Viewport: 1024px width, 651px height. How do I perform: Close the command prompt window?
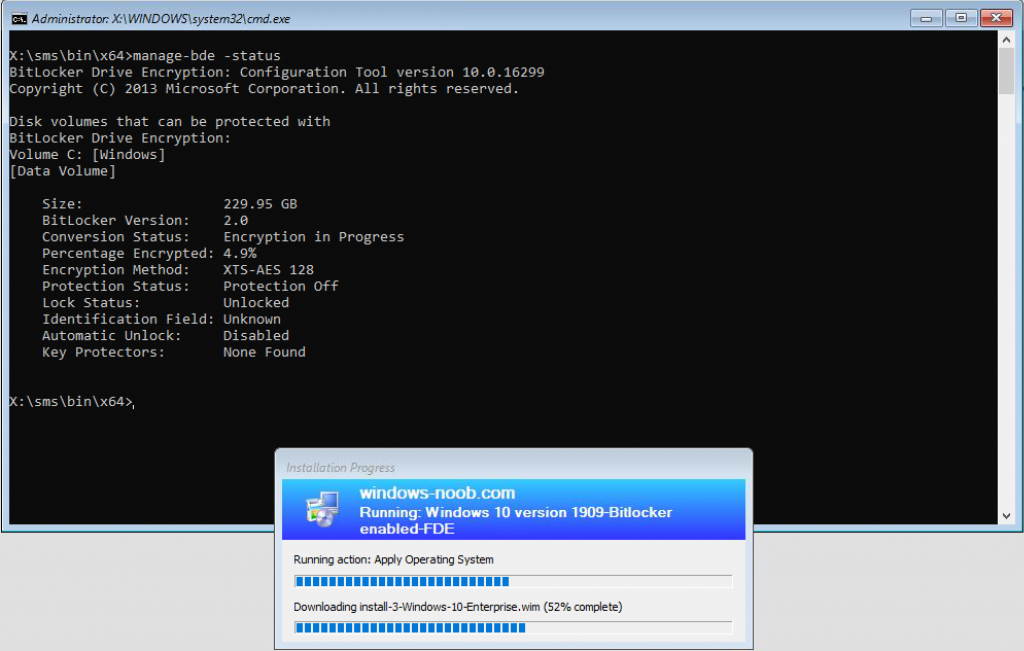(x=995, y=17)
